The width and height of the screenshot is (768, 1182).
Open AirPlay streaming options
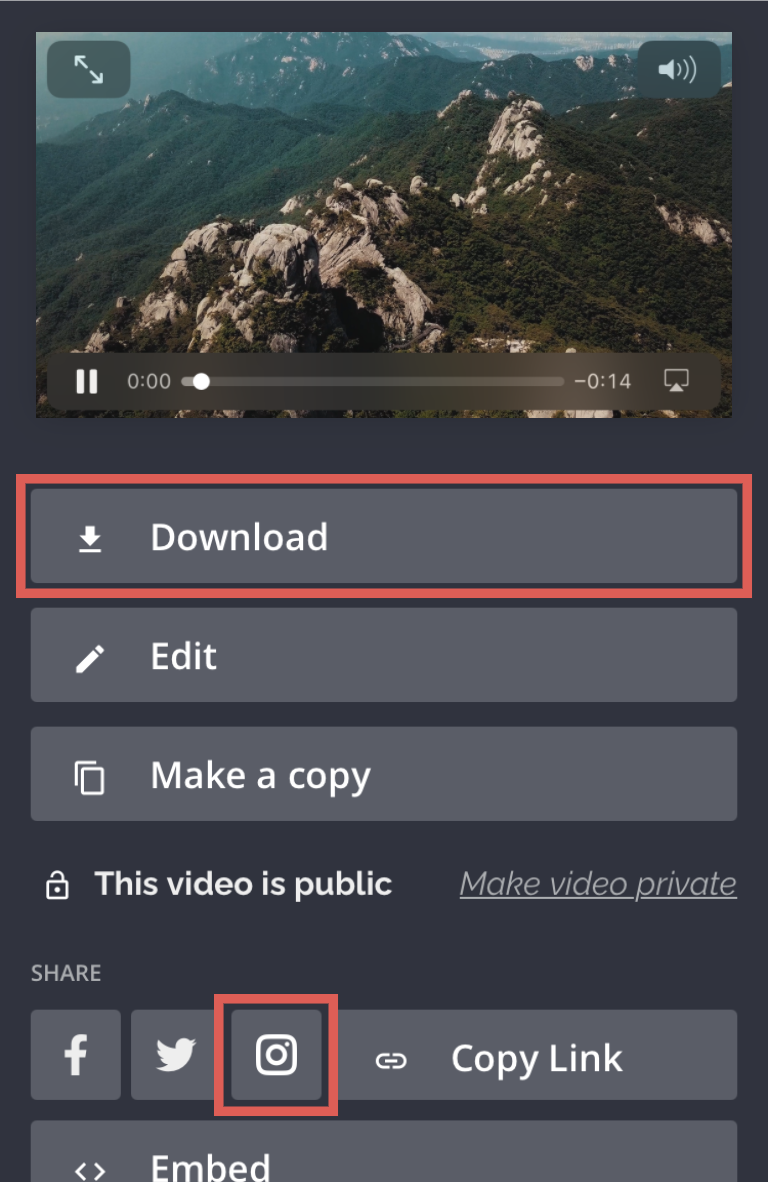676,381
